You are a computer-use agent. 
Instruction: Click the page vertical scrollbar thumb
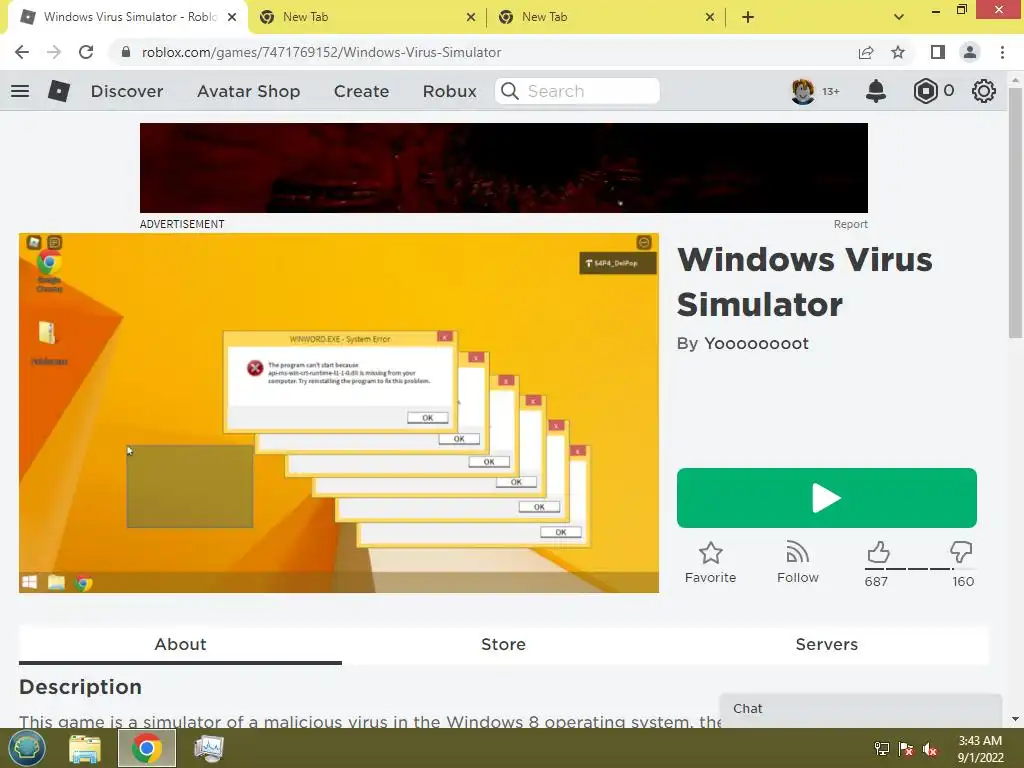tap(1015, 212)
